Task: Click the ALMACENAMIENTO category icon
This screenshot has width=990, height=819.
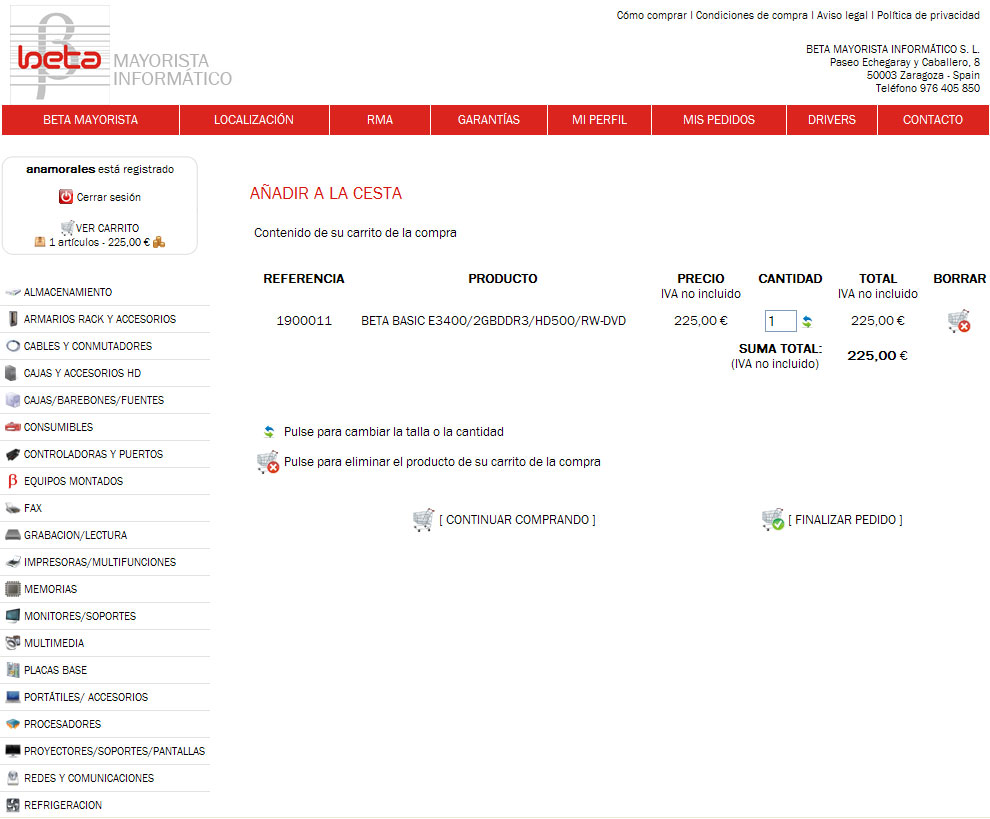Action: (x=13, y=292)
